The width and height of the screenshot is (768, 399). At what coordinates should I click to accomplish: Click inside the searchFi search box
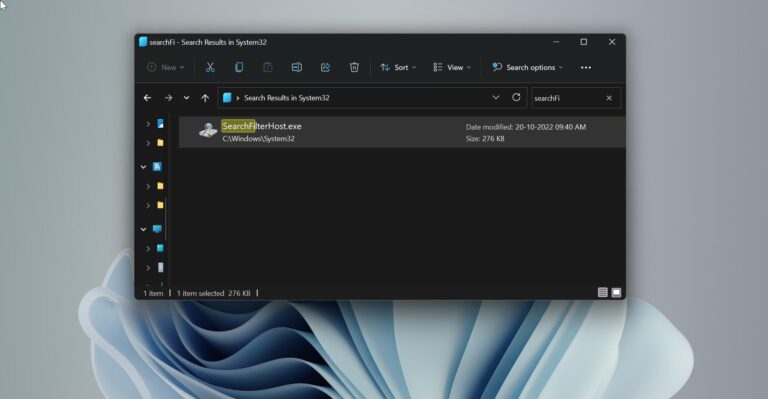[x=567, y=98]
